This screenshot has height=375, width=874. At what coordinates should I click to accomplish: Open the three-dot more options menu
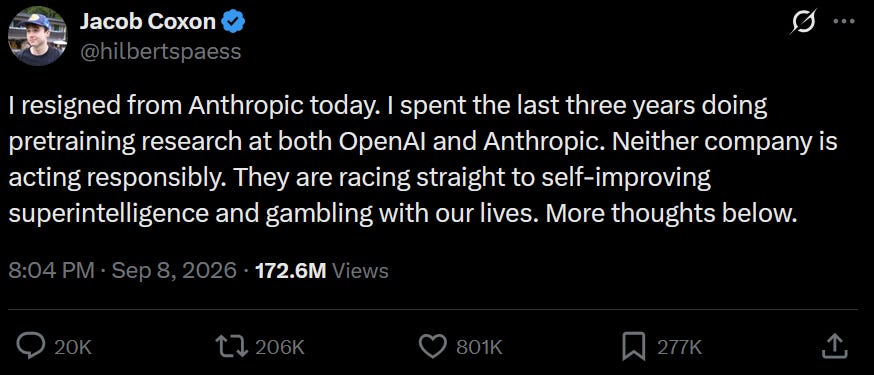tap(843, 22)
